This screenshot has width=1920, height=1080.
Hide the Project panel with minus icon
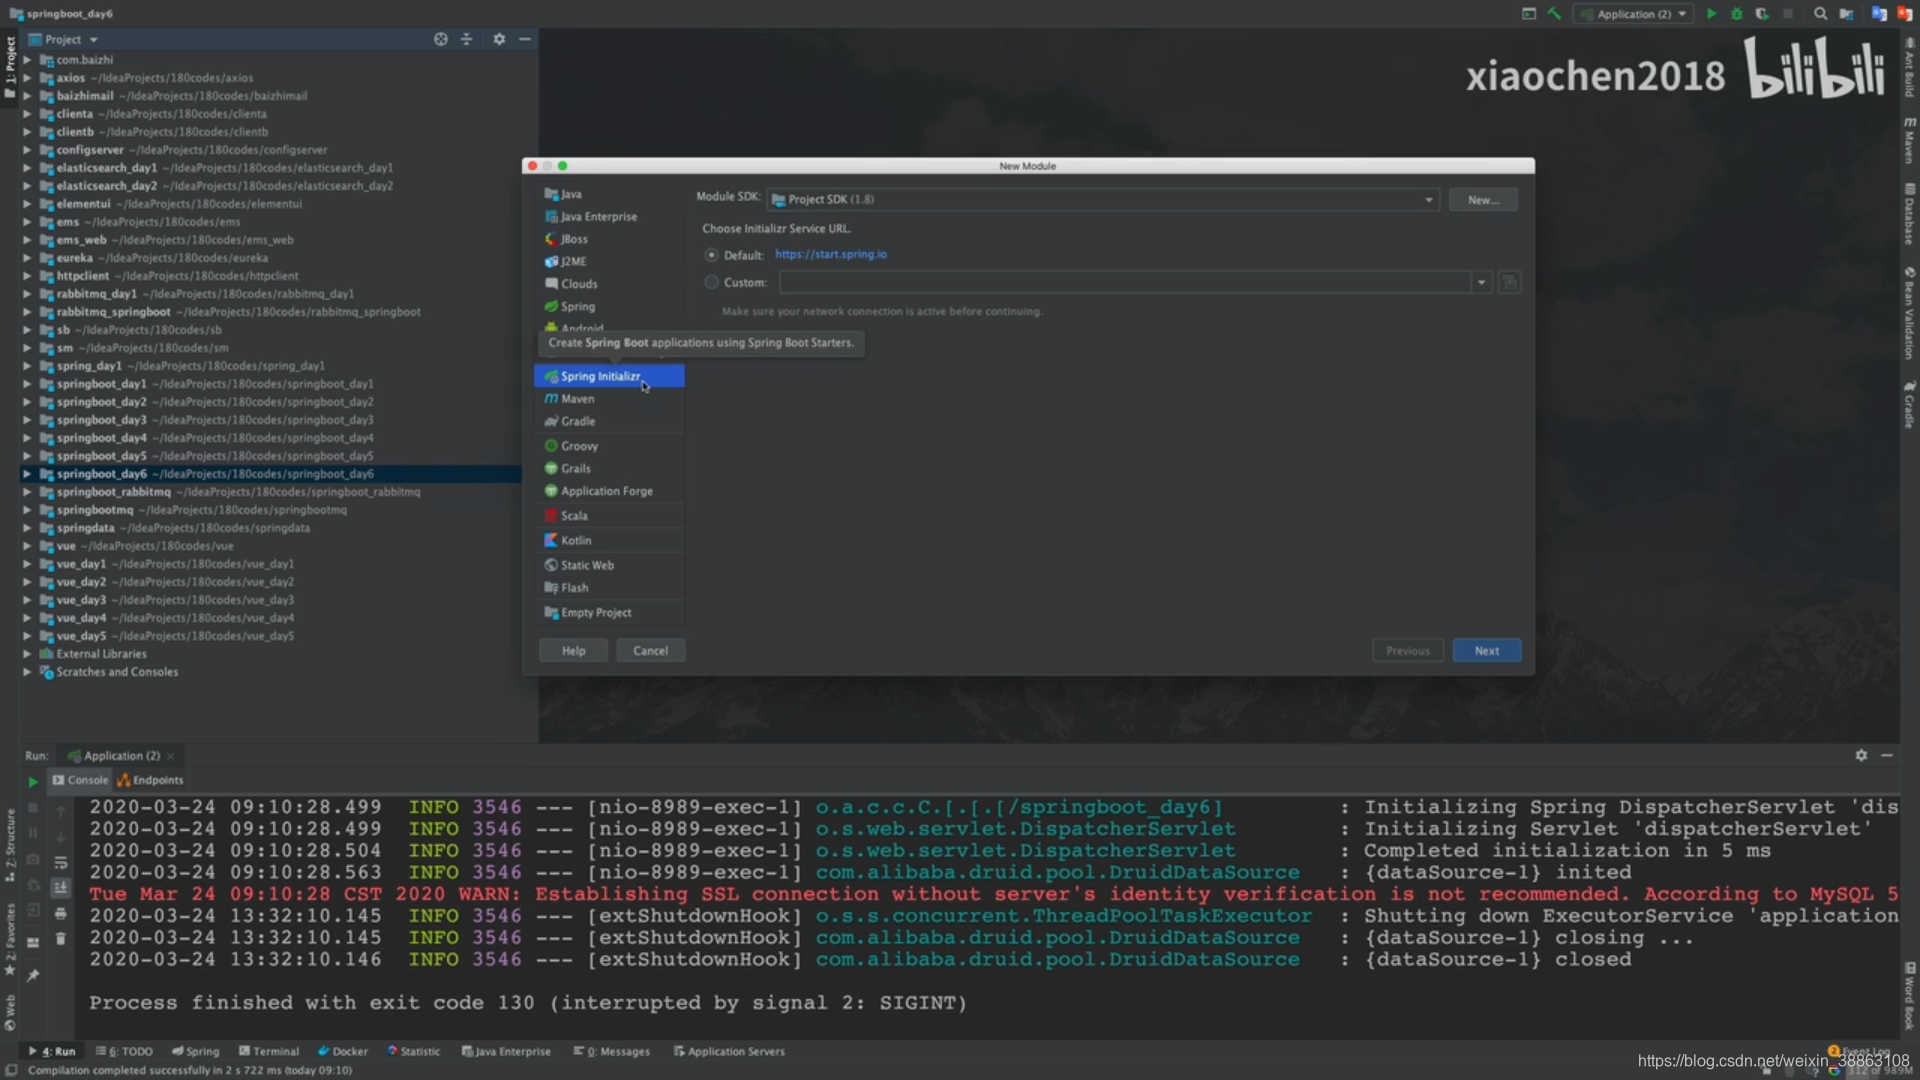tap(524, 39)
